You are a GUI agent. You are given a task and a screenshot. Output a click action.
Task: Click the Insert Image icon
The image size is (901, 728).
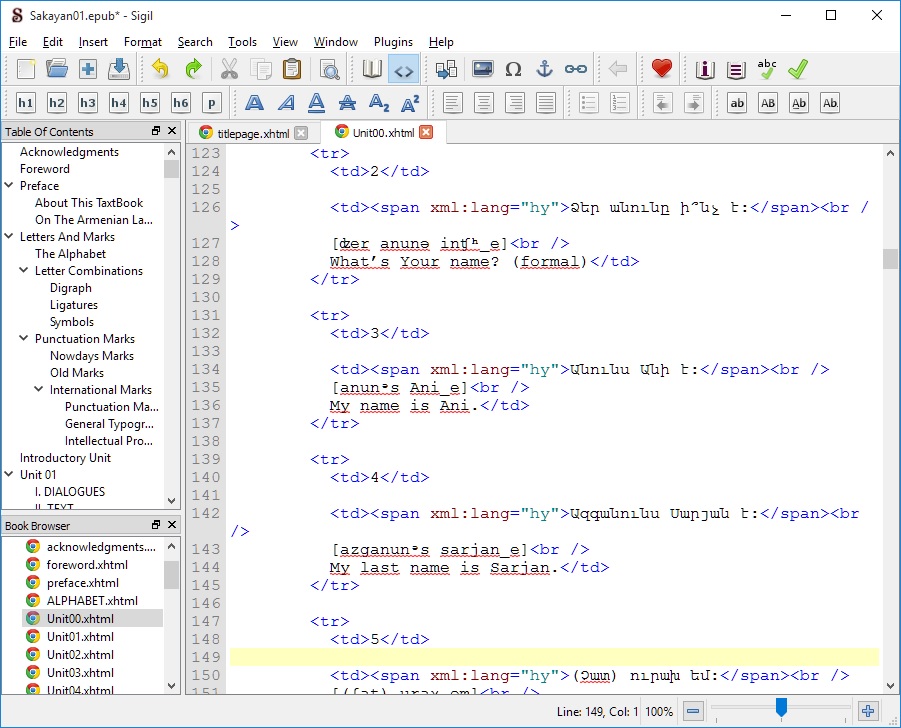483,69
